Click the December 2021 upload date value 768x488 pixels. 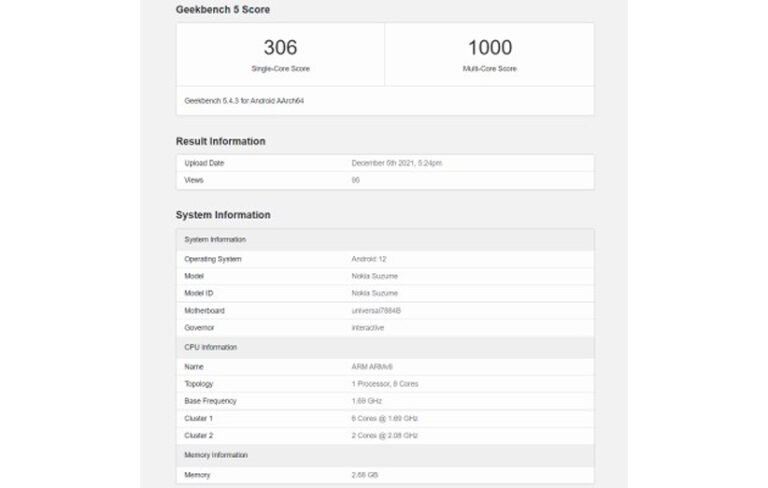coord(396,163)
